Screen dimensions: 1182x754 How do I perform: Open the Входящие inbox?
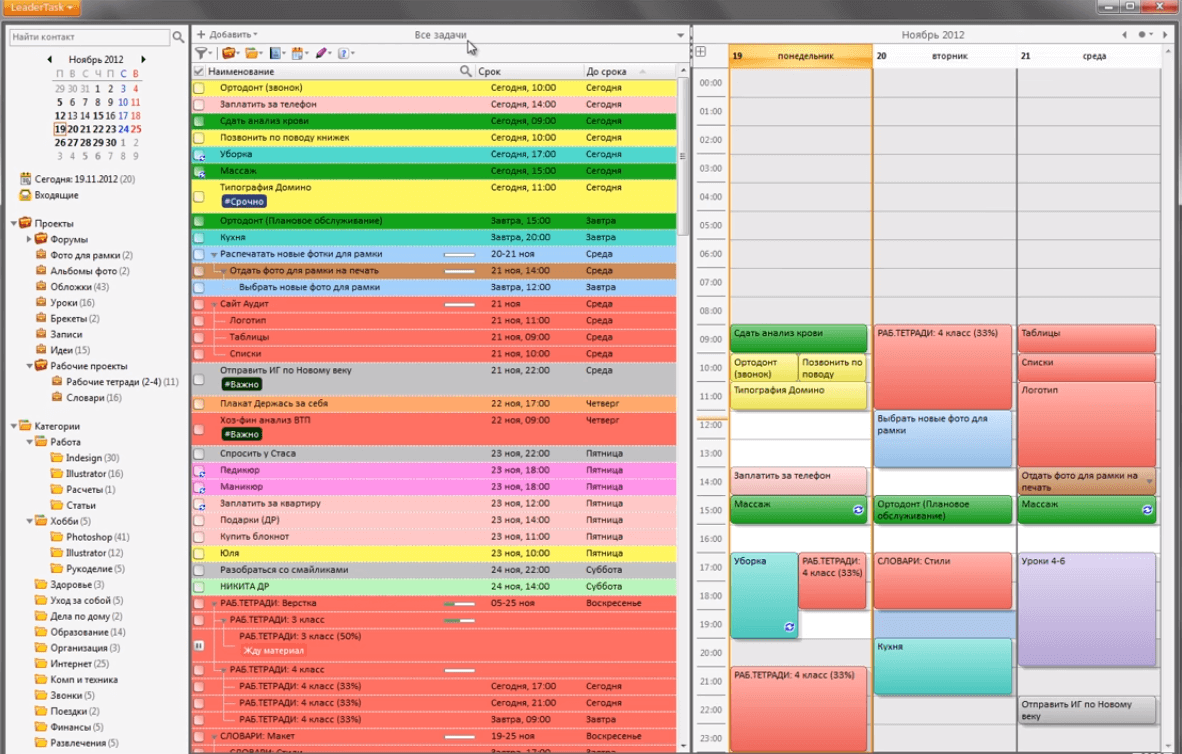[55, 195]
